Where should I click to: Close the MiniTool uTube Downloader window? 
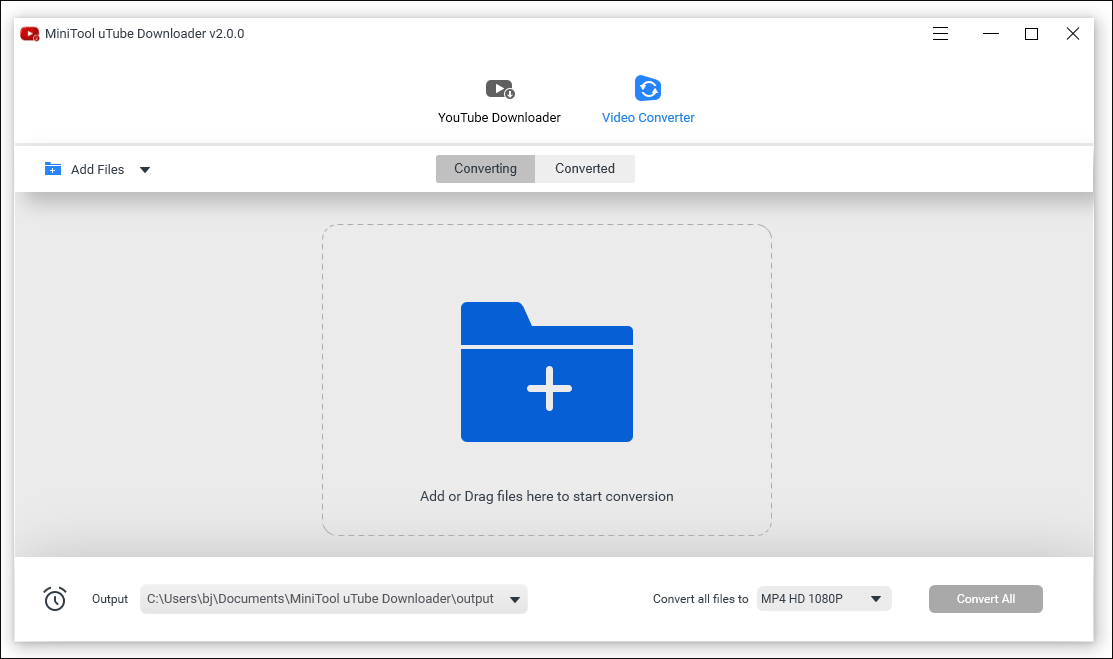pos(1073,33)
